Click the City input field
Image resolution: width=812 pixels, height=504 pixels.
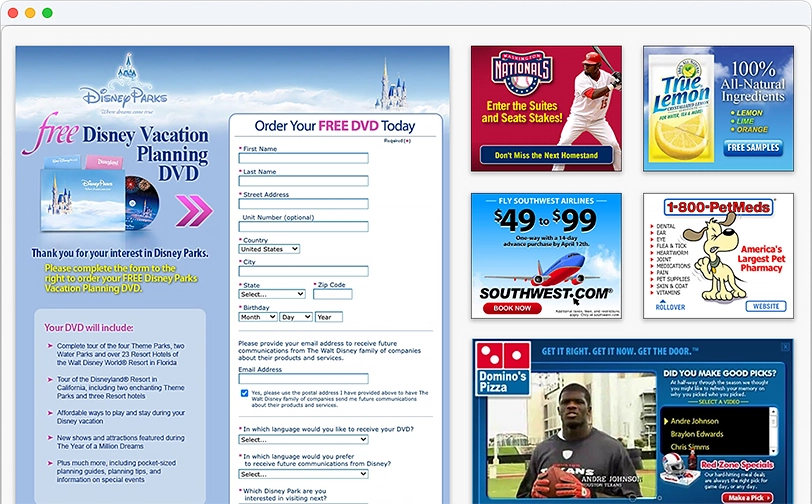(303, 271)
